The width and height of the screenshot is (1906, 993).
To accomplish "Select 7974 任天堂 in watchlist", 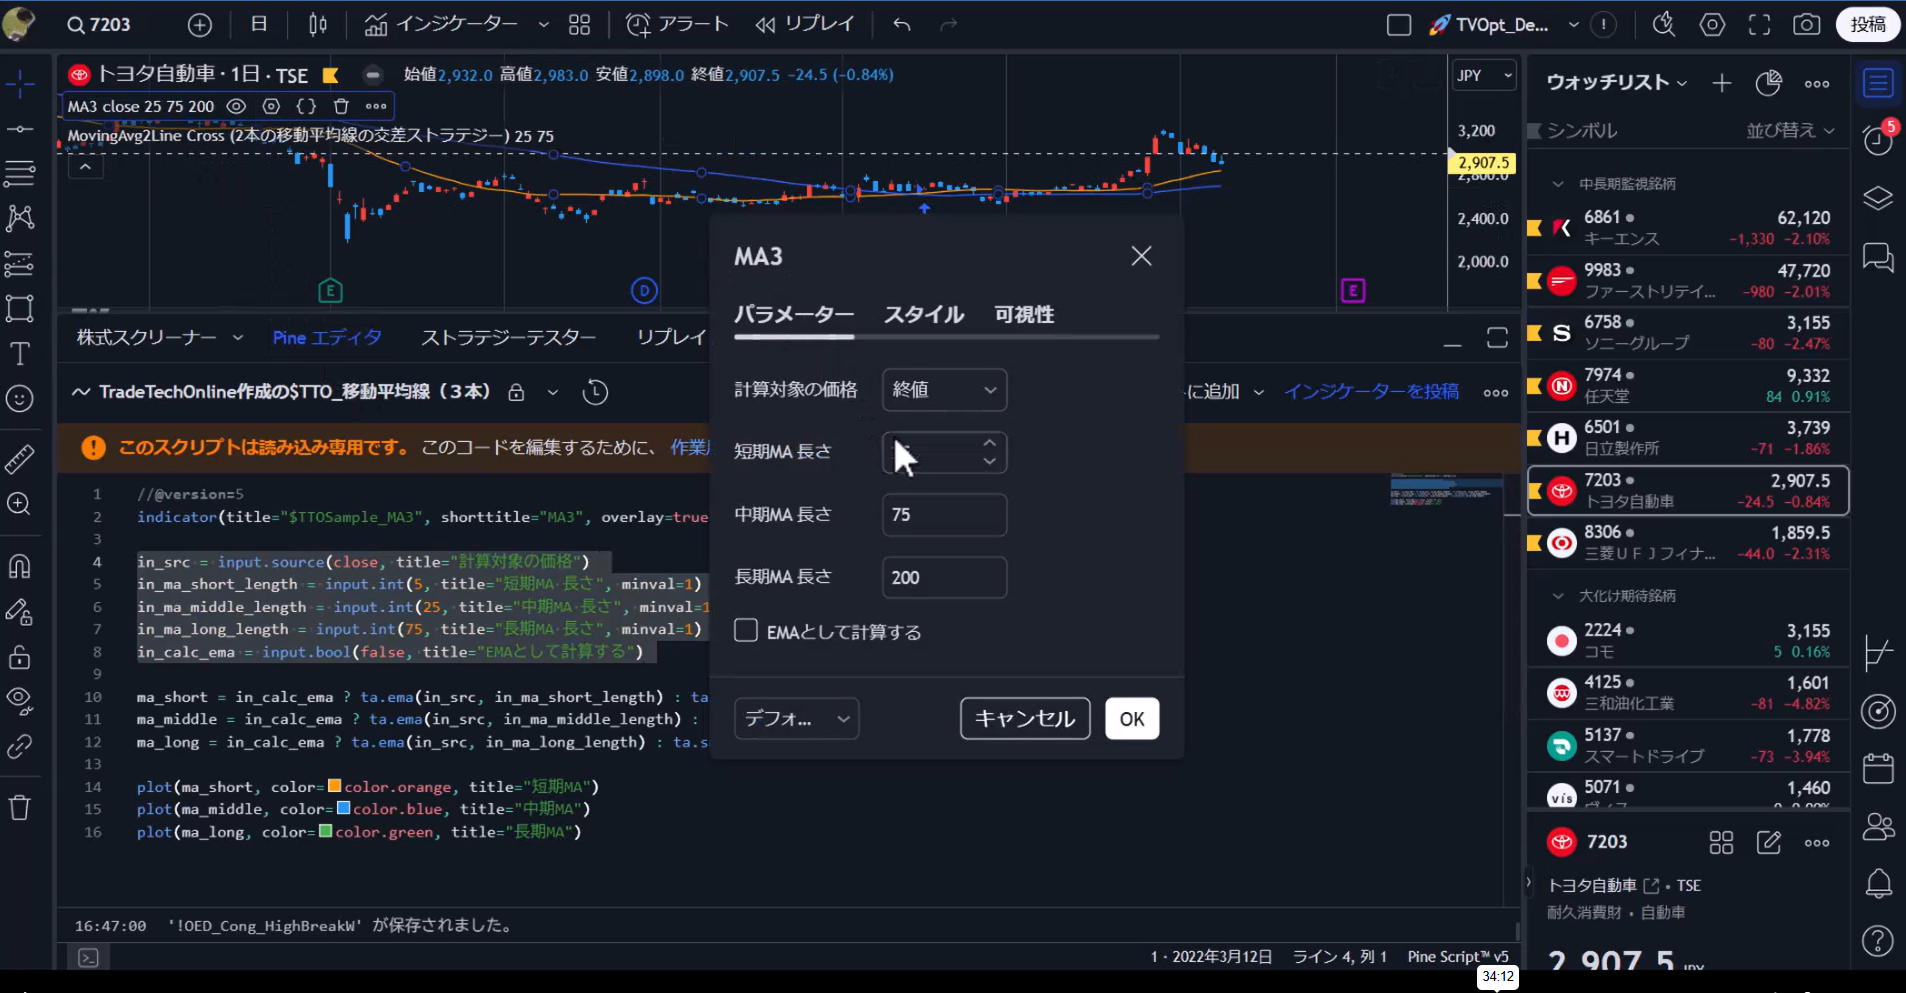I will pyautogui.click(x=1688, y=386).
